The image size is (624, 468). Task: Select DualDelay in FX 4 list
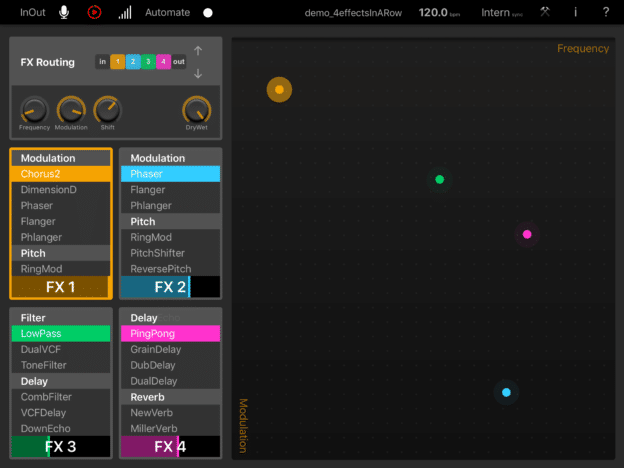[x=170, y=381]
